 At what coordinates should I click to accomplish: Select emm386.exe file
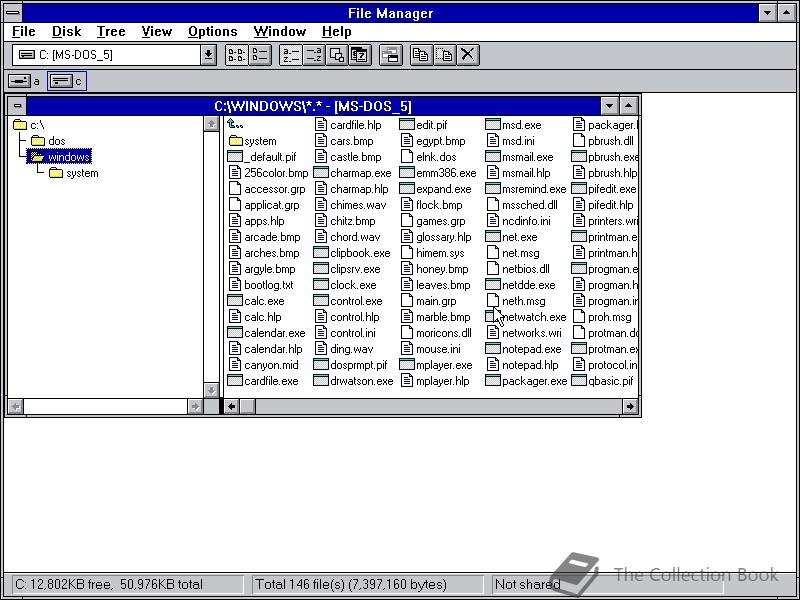coord(438,173)
